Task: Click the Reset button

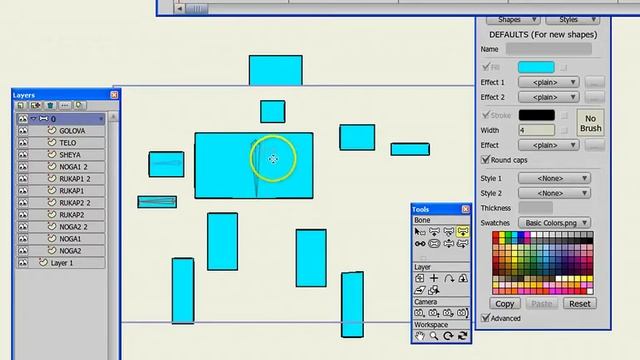Action: coord(580,304)
